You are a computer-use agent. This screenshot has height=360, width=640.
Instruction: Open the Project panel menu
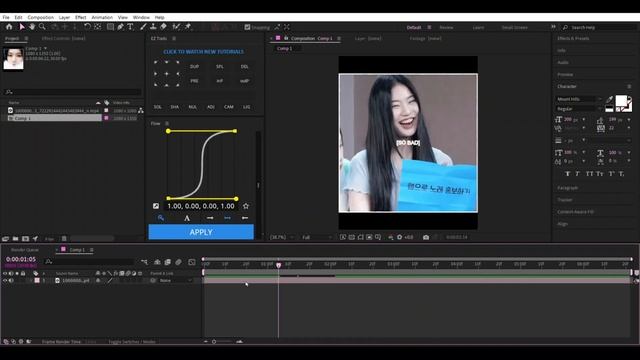[26, 38]
